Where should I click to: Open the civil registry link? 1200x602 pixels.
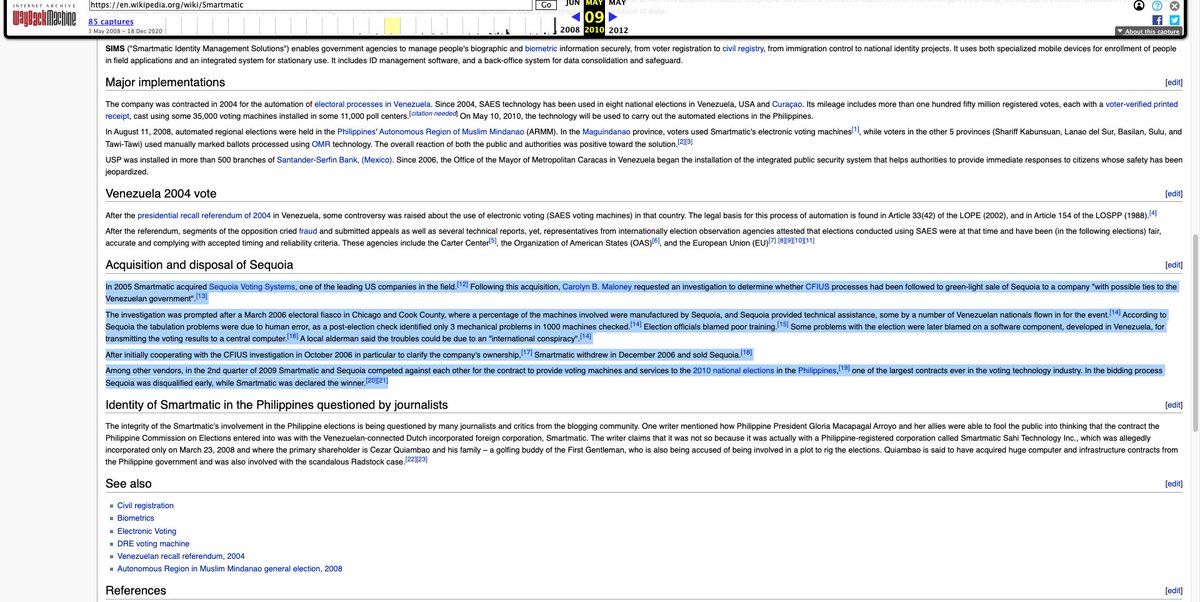point(744,47)
